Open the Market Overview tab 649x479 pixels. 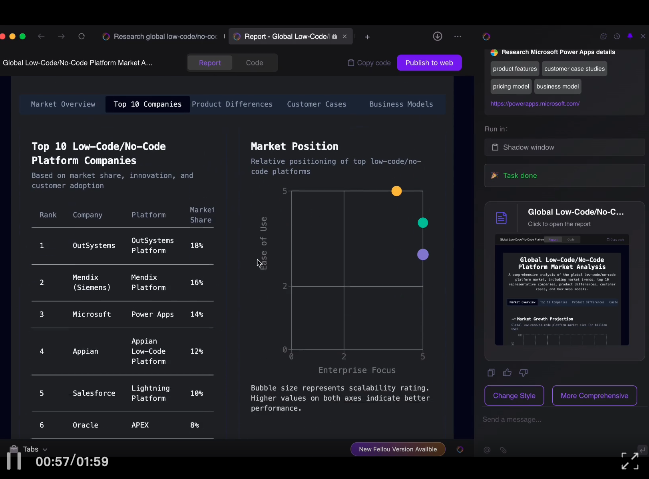point(63,104)
